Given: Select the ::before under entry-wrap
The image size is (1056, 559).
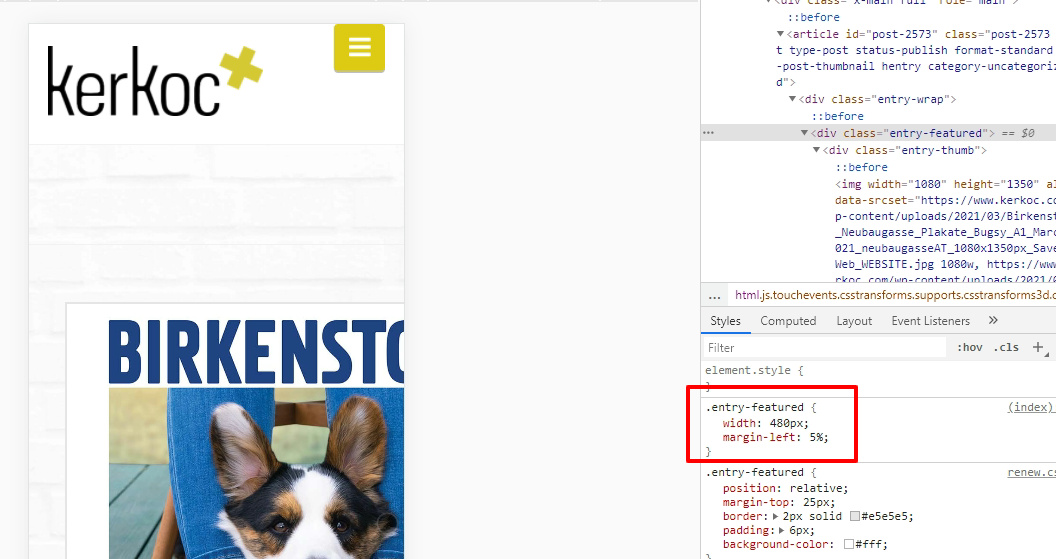Looking at the screenshot, I should coord(837,116).
